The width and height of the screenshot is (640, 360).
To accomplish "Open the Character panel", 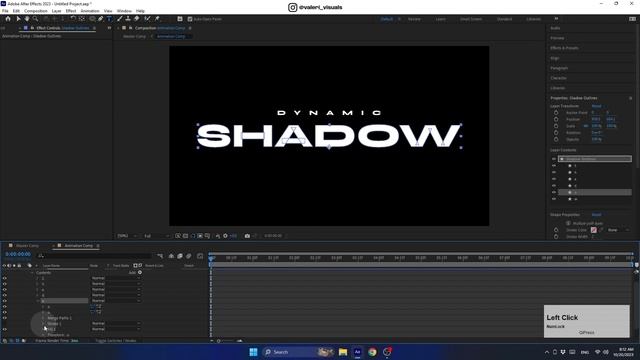I will click(x=558, y=78).
